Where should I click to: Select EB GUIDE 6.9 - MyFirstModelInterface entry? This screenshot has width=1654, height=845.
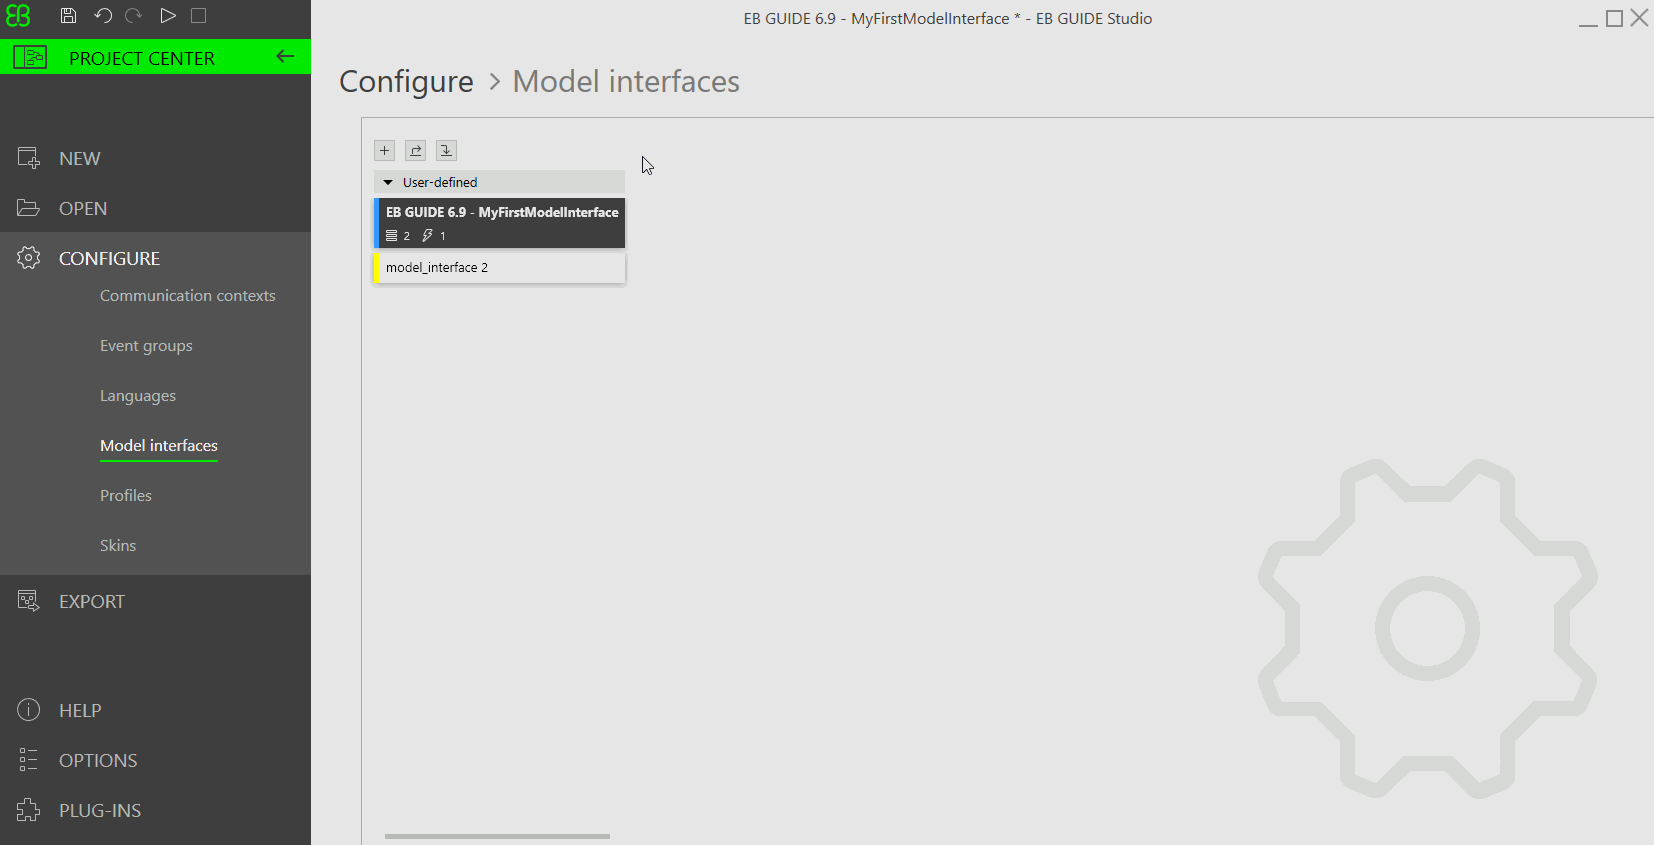pos(499,222)
